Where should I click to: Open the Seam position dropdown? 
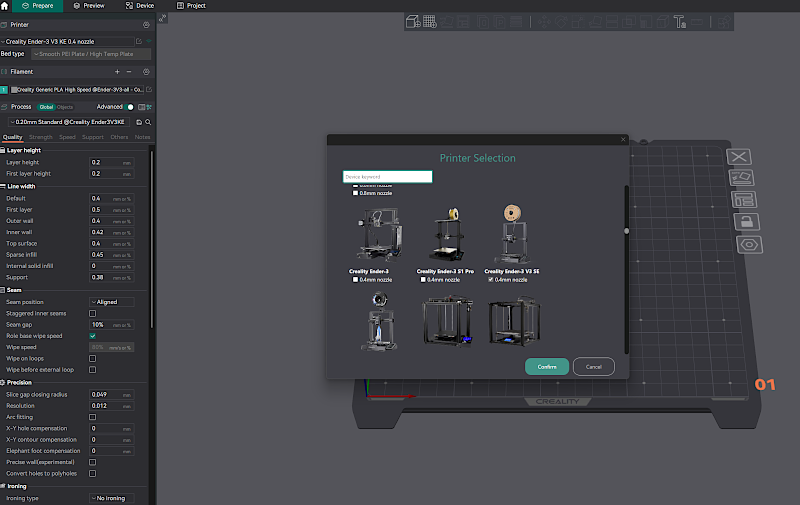112,302
